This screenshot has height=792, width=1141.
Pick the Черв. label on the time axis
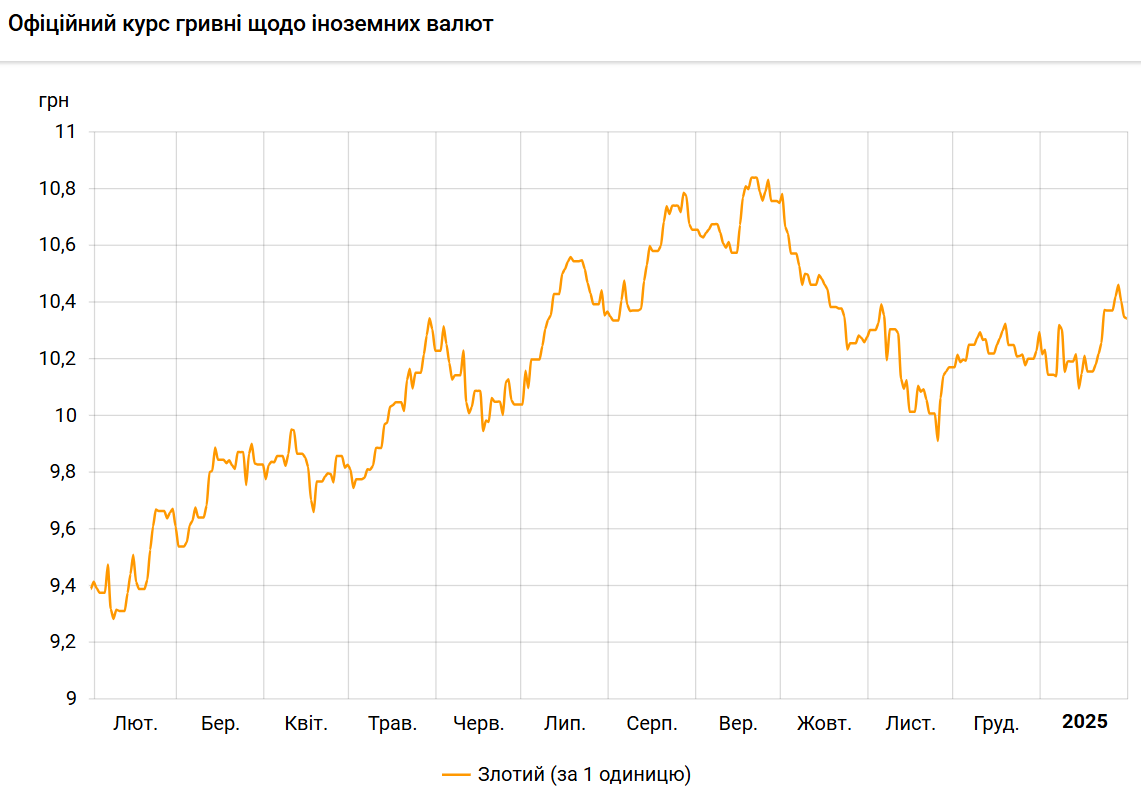[x=479, y=723]
